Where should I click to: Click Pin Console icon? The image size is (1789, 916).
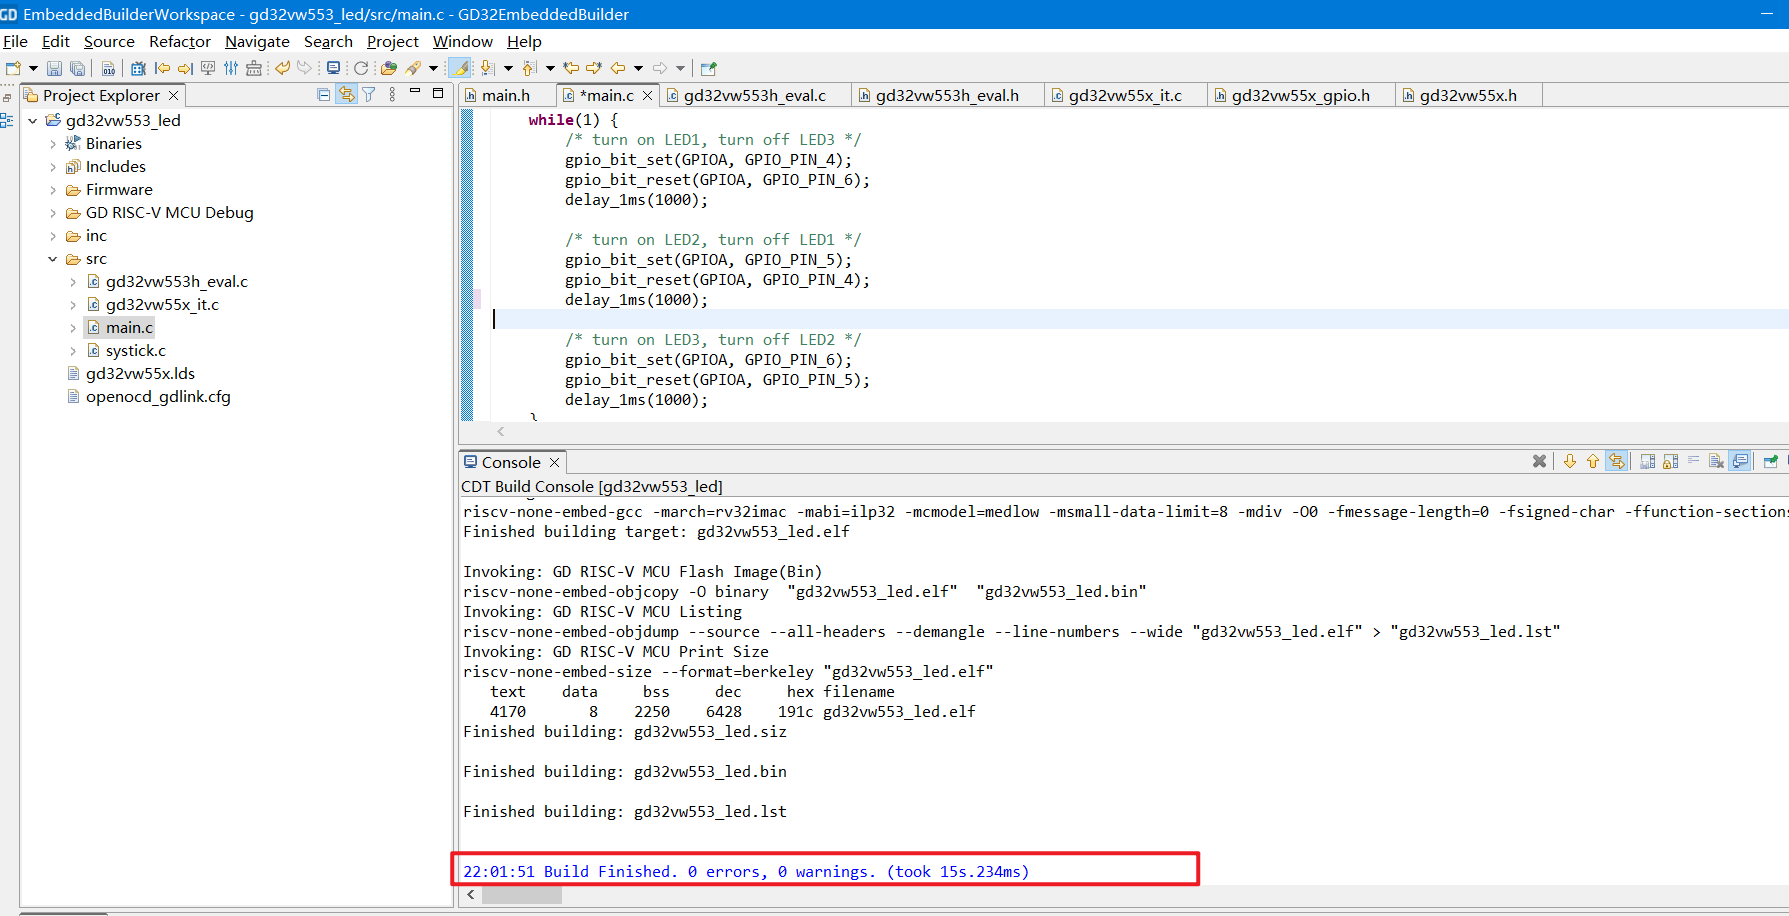click(1770, 461)
